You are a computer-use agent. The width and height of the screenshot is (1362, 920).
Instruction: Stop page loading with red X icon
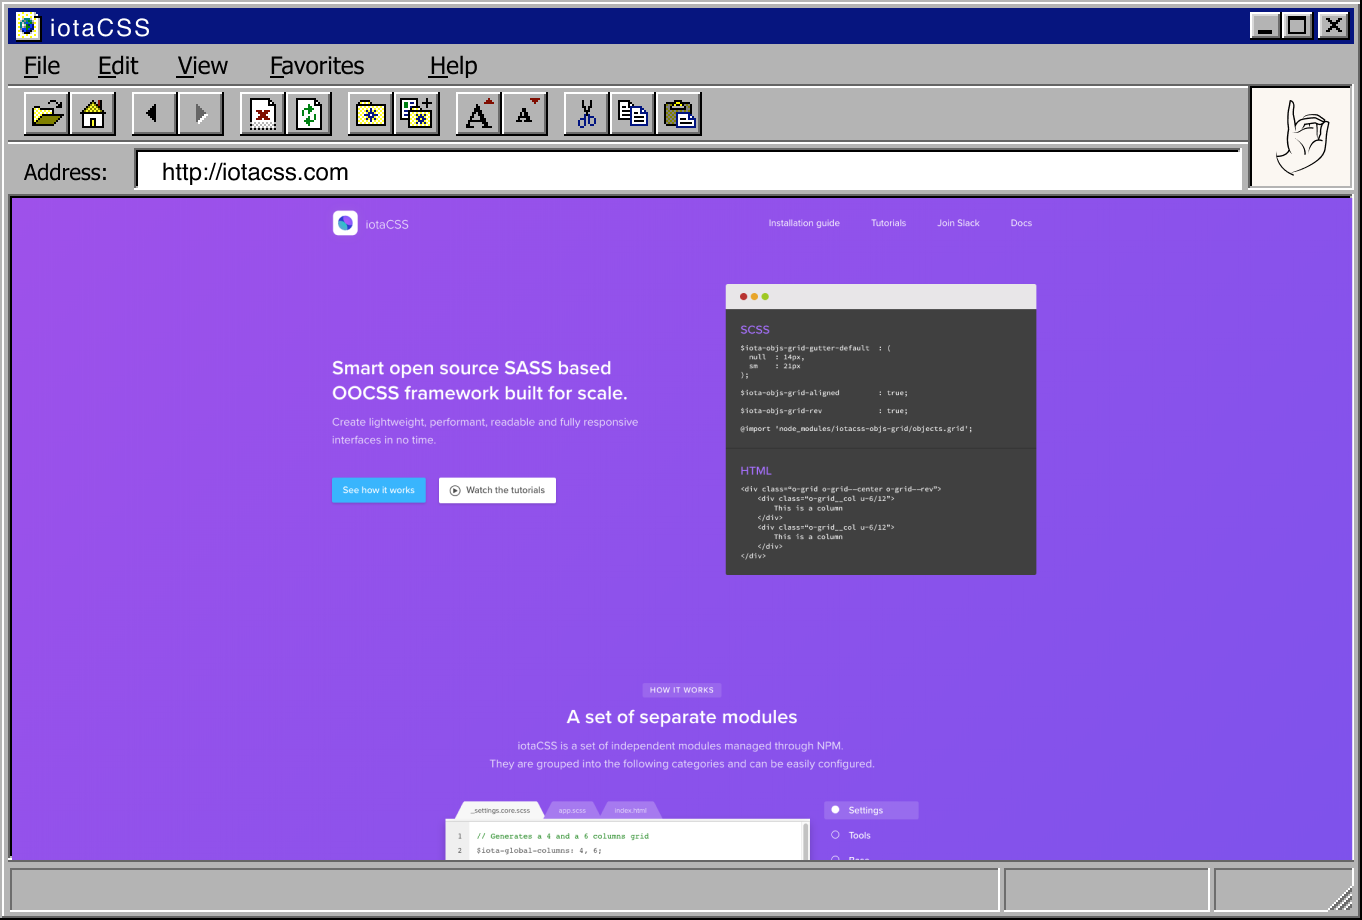tap(263, 114)
